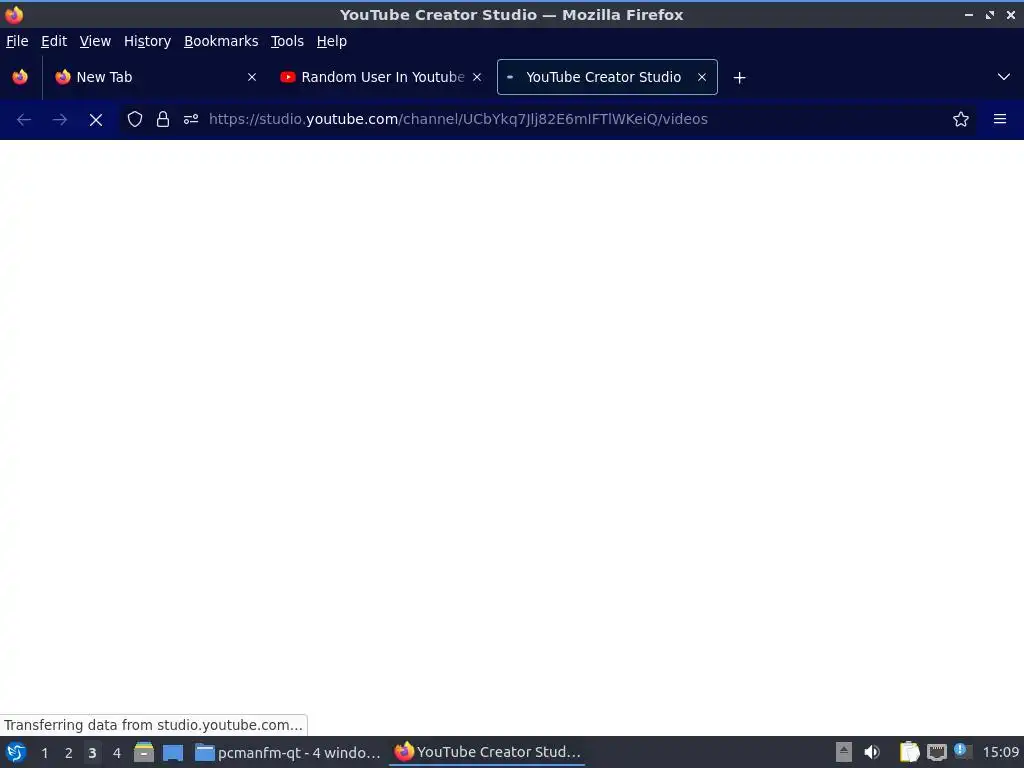The image size is (1024, 768).
Task: Open the LXQt start menu
Action: (16, 752)
